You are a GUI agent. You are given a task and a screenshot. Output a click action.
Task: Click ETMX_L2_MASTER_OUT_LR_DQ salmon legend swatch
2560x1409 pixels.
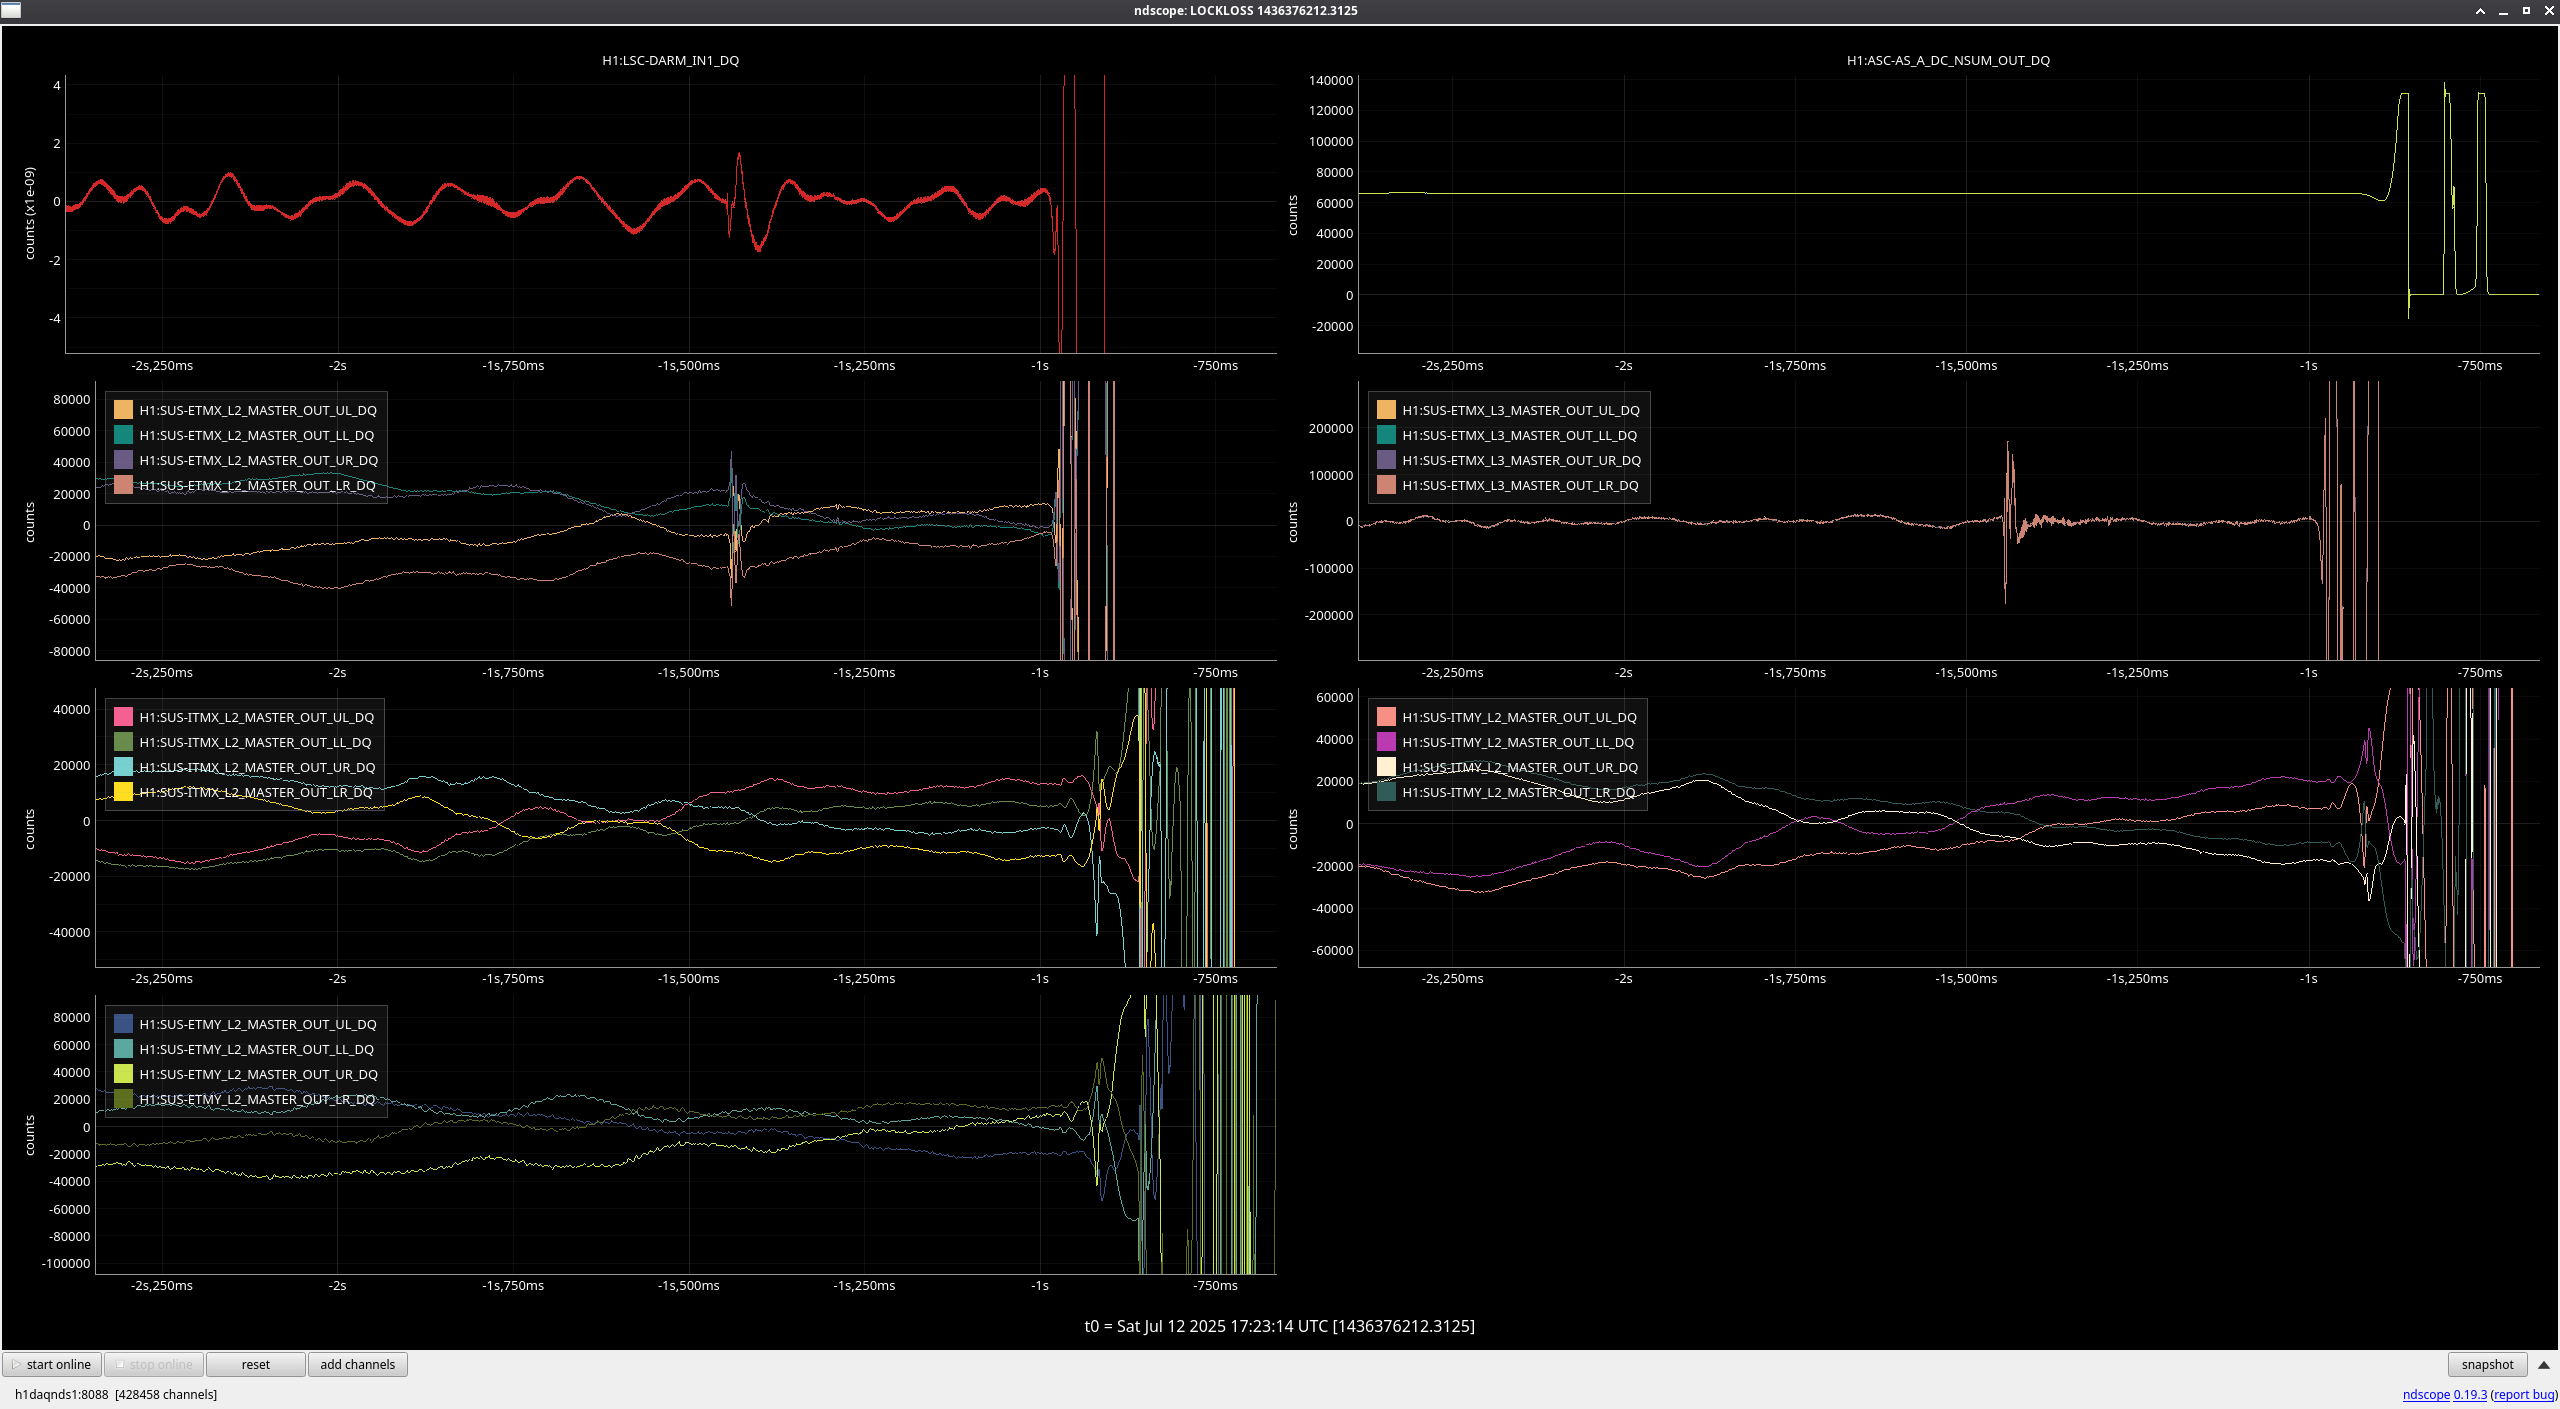123,485
